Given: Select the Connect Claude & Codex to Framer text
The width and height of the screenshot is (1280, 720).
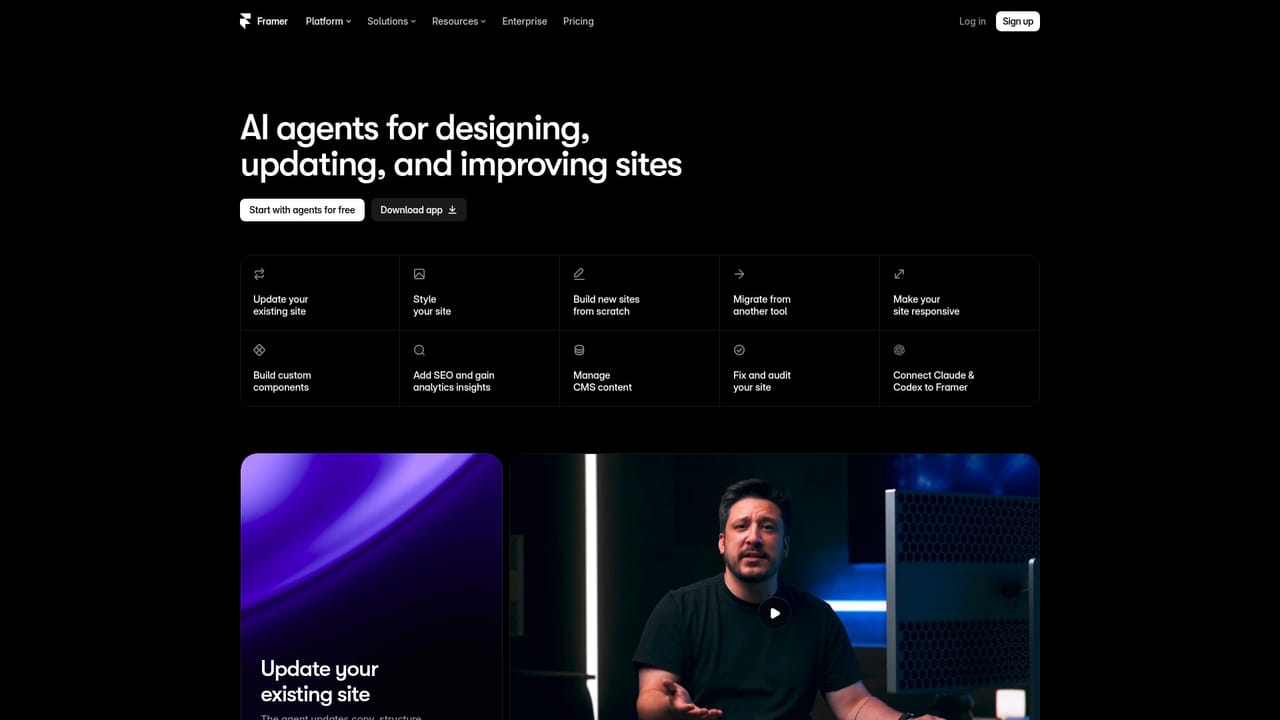Looking at the screenshot, I should pos(934,381).
